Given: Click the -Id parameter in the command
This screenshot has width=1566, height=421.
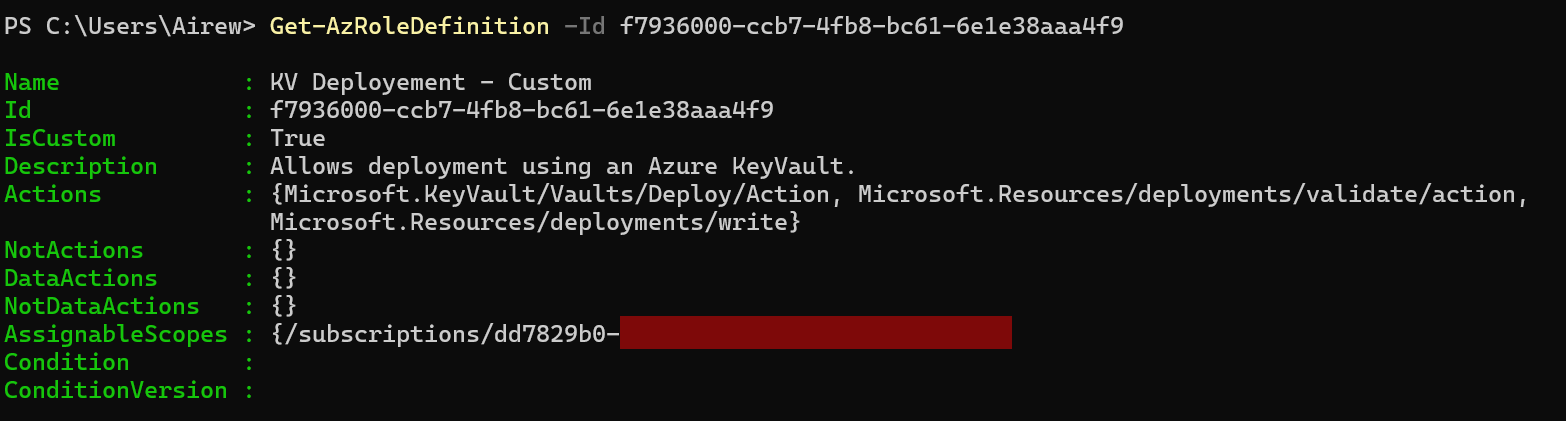Looking at the screenshot, I should tap(584, 26).
